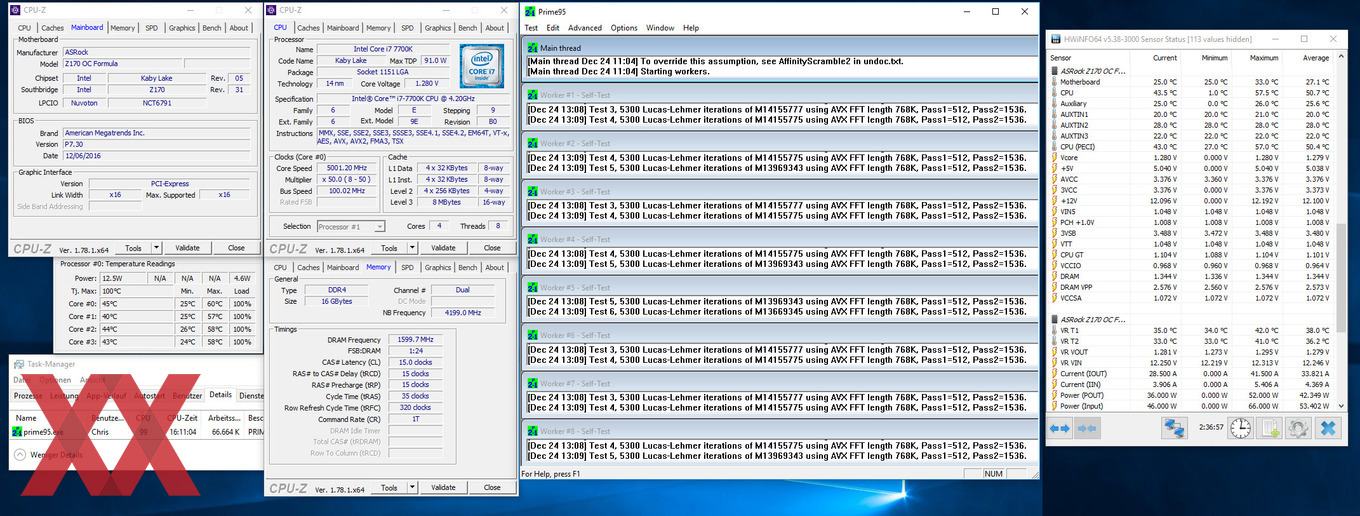Image resolution: width=1360 pixels, height=516 pixels.
Task: Select the Power (Input) sensor row
Action: (1190, 406)
